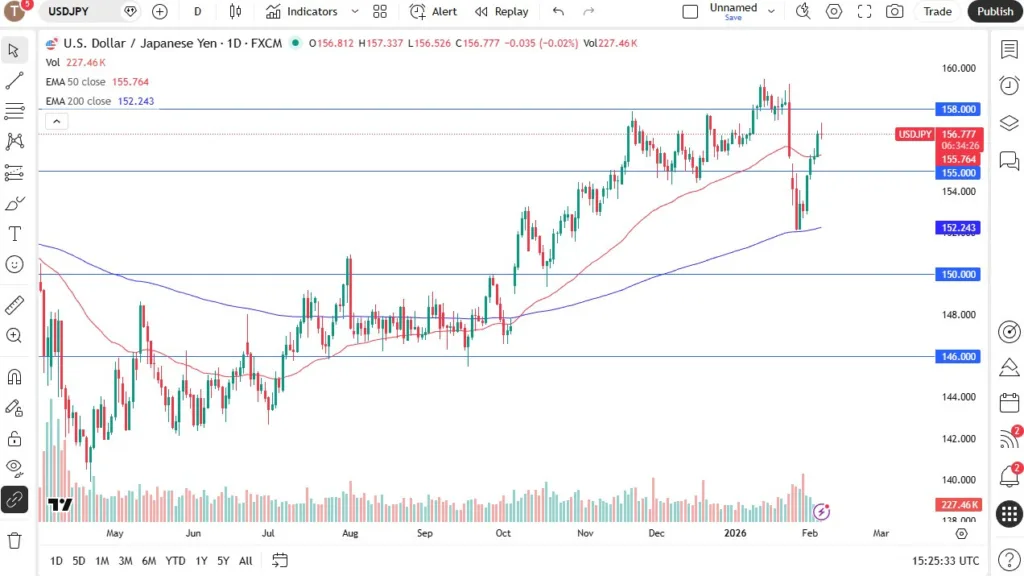Expand the Indicators dropdown arrow
1024x576 pixels.
click(x=355, y=11)
